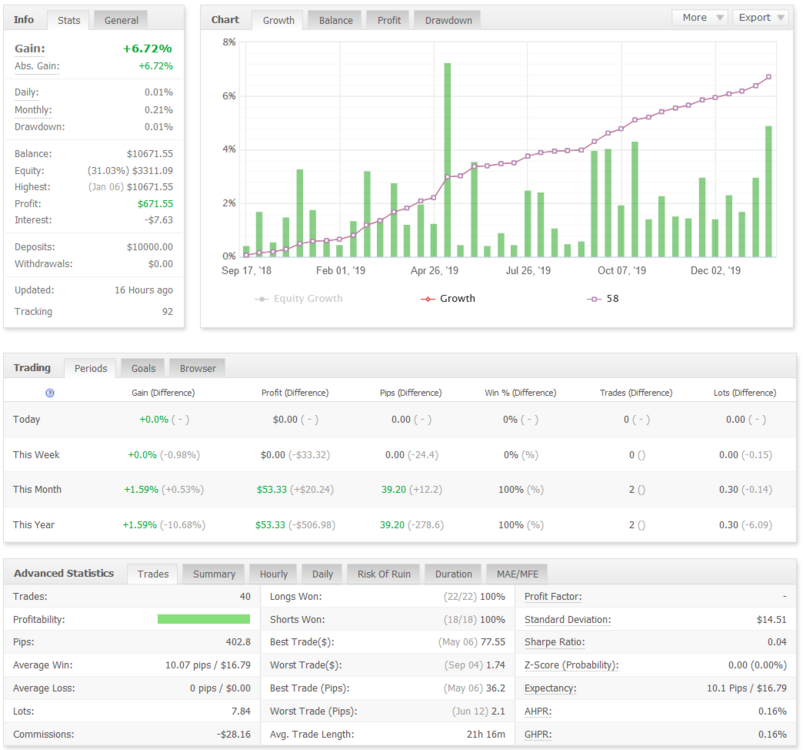
Task: Click the Monthly label in Info panel
Action: pyautogui.click(x=33, y=110)
